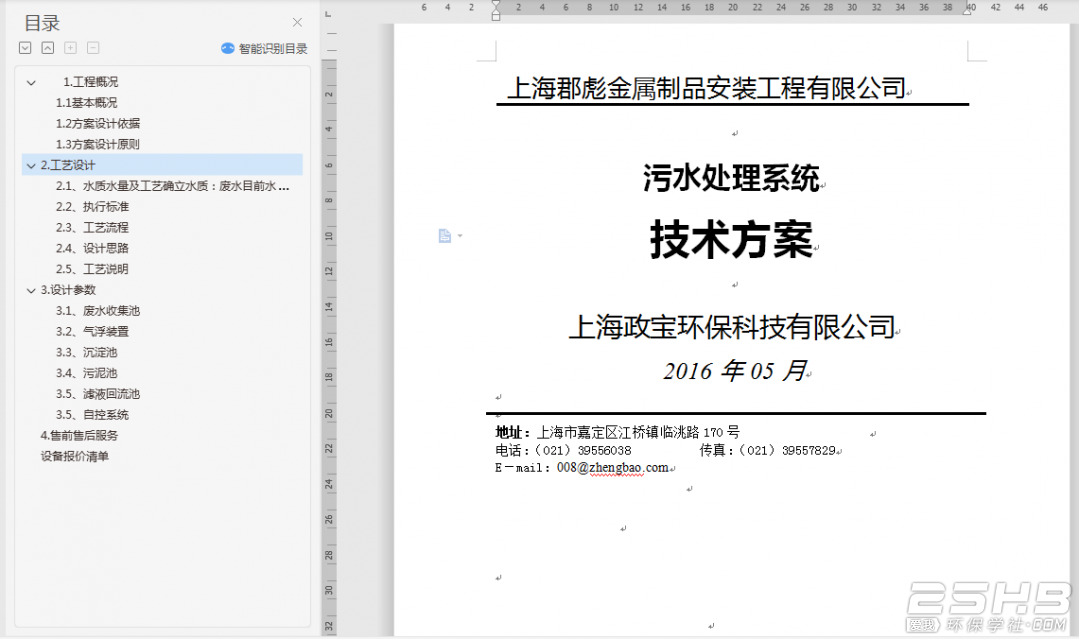Open outline entry 3.3、沉淀池
Viewport: 1079px width, 639px height.
87,352
